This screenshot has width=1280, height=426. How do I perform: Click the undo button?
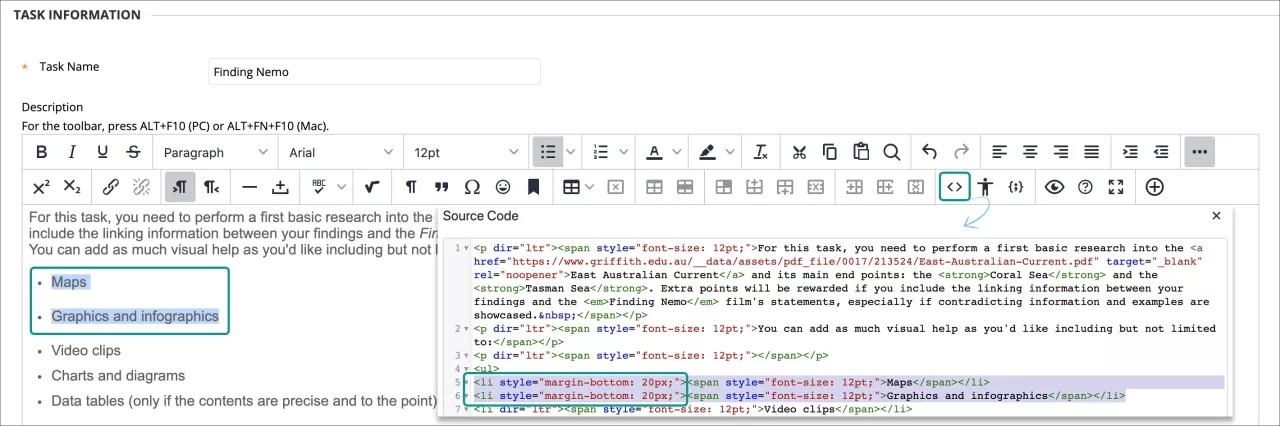(x=929, y=152)
